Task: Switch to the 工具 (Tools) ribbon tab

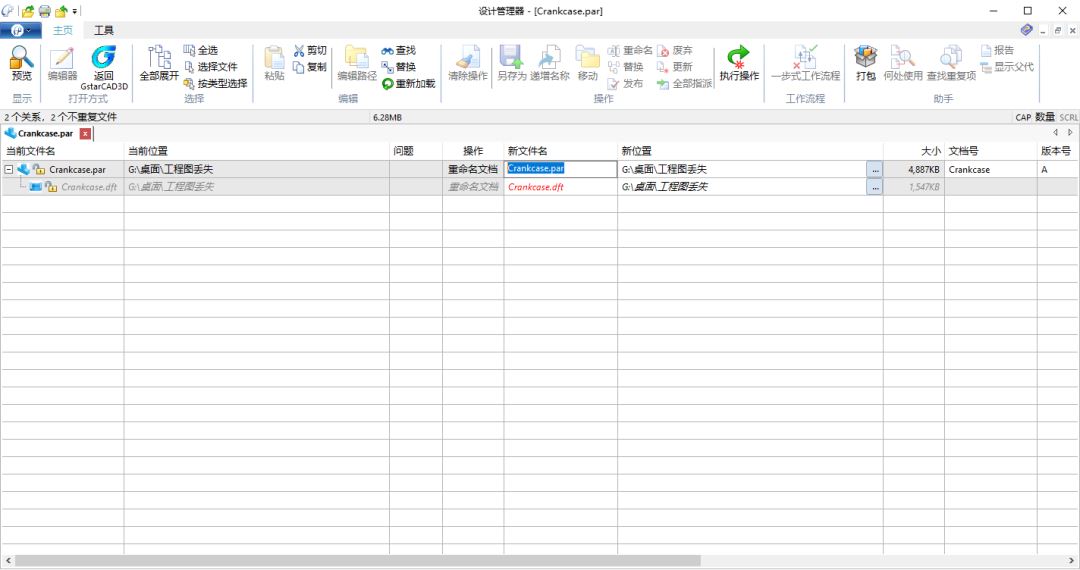Action: click(104, 31)
